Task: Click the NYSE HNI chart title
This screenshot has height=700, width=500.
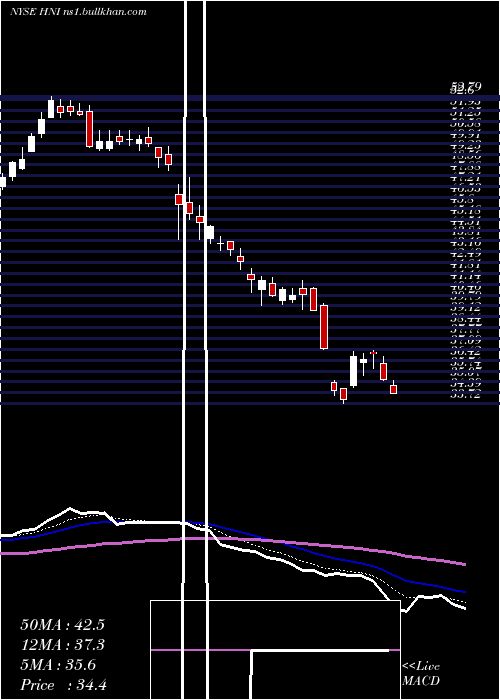Action: [78, 12]
